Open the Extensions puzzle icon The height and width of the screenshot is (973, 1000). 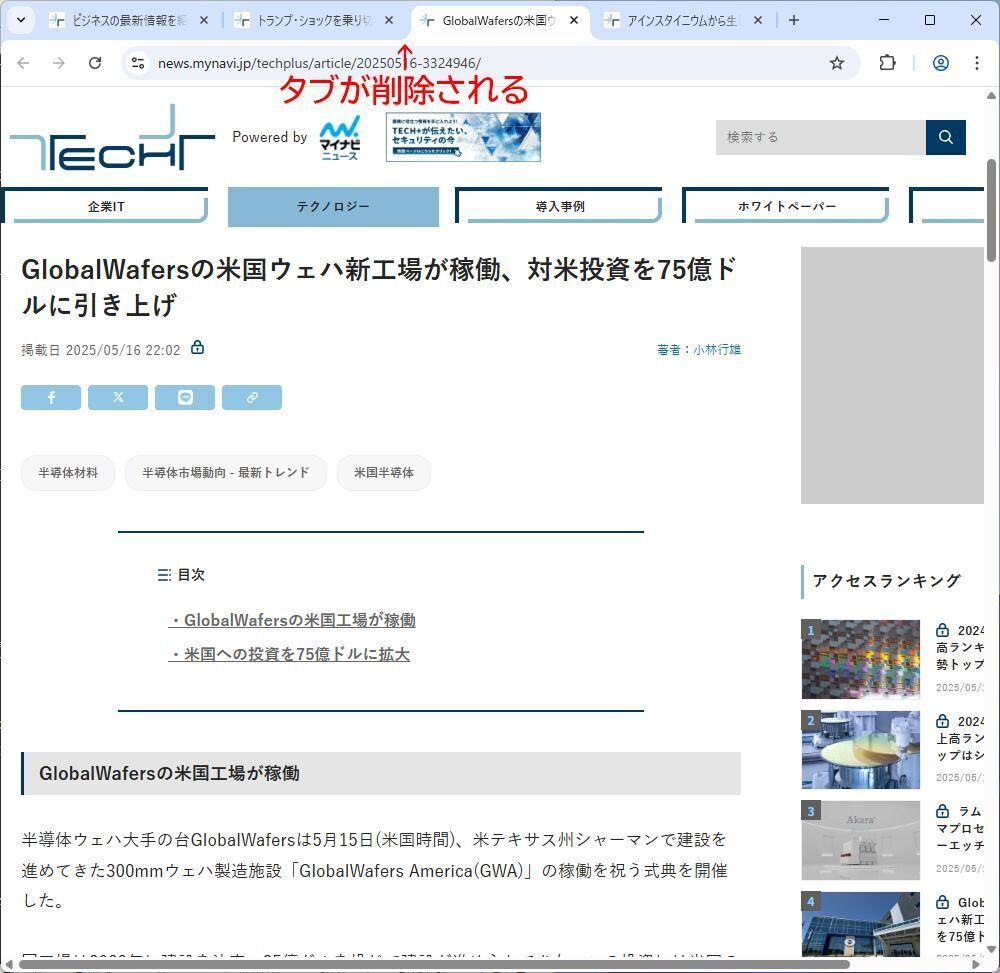[887, 62]
